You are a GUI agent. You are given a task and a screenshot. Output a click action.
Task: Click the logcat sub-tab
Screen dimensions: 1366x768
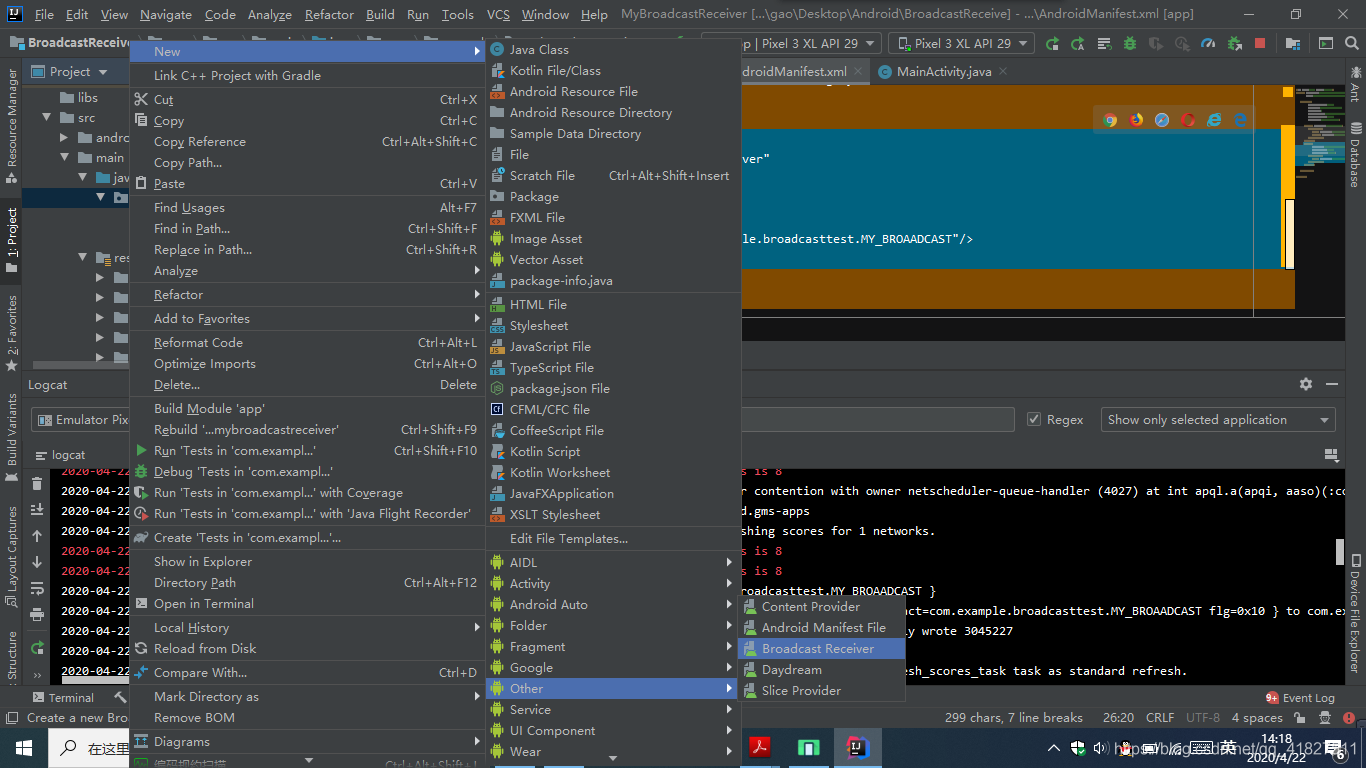(x=60, y=455)
